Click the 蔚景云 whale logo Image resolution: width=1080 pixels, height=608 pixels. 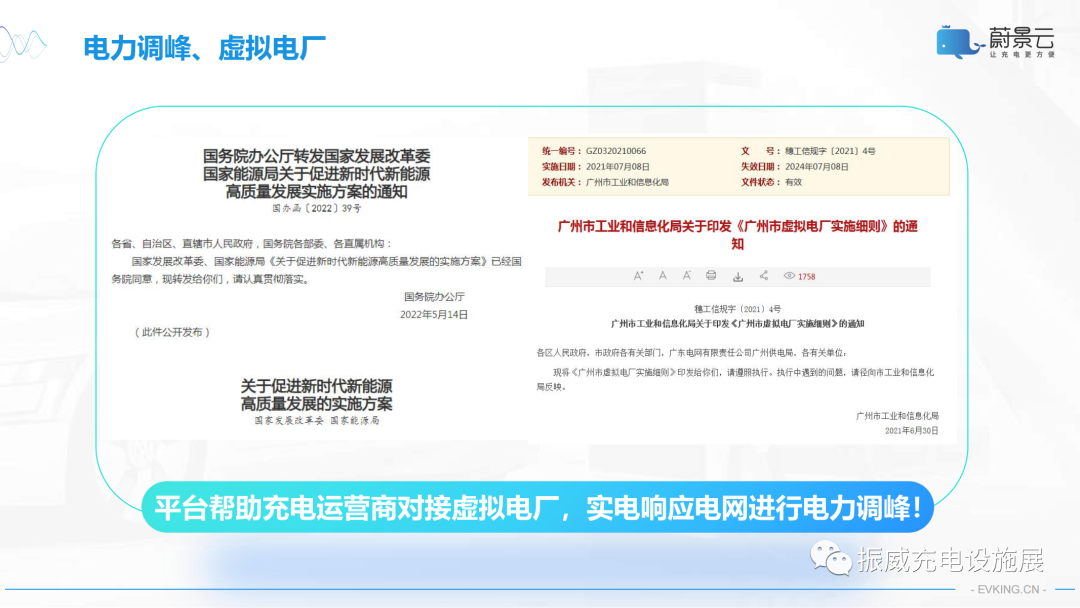click(955, 40)
